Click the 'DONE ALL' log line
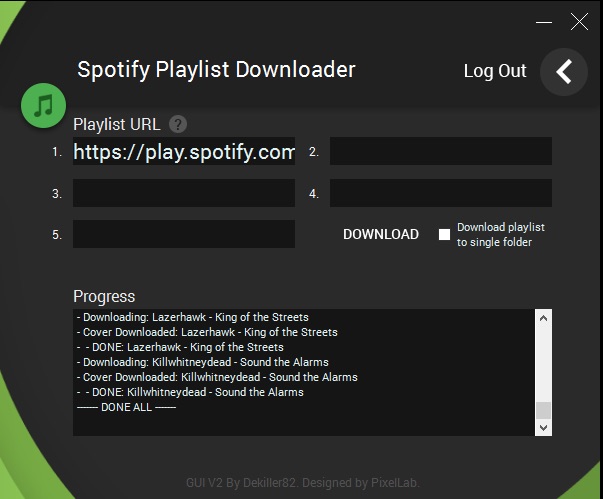The width and height of the screenshot is (603, 499). coord(127,407)
